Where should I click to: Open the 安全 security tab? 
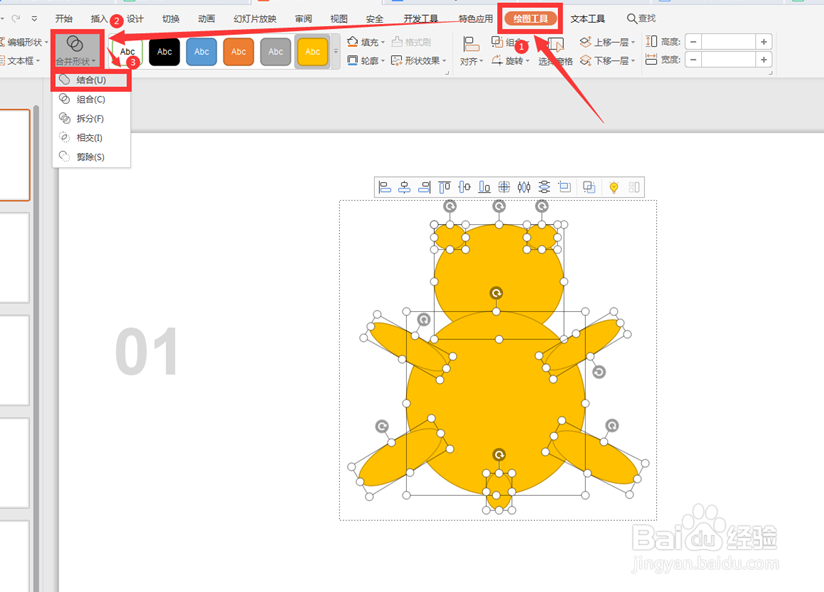click(375, 19)
